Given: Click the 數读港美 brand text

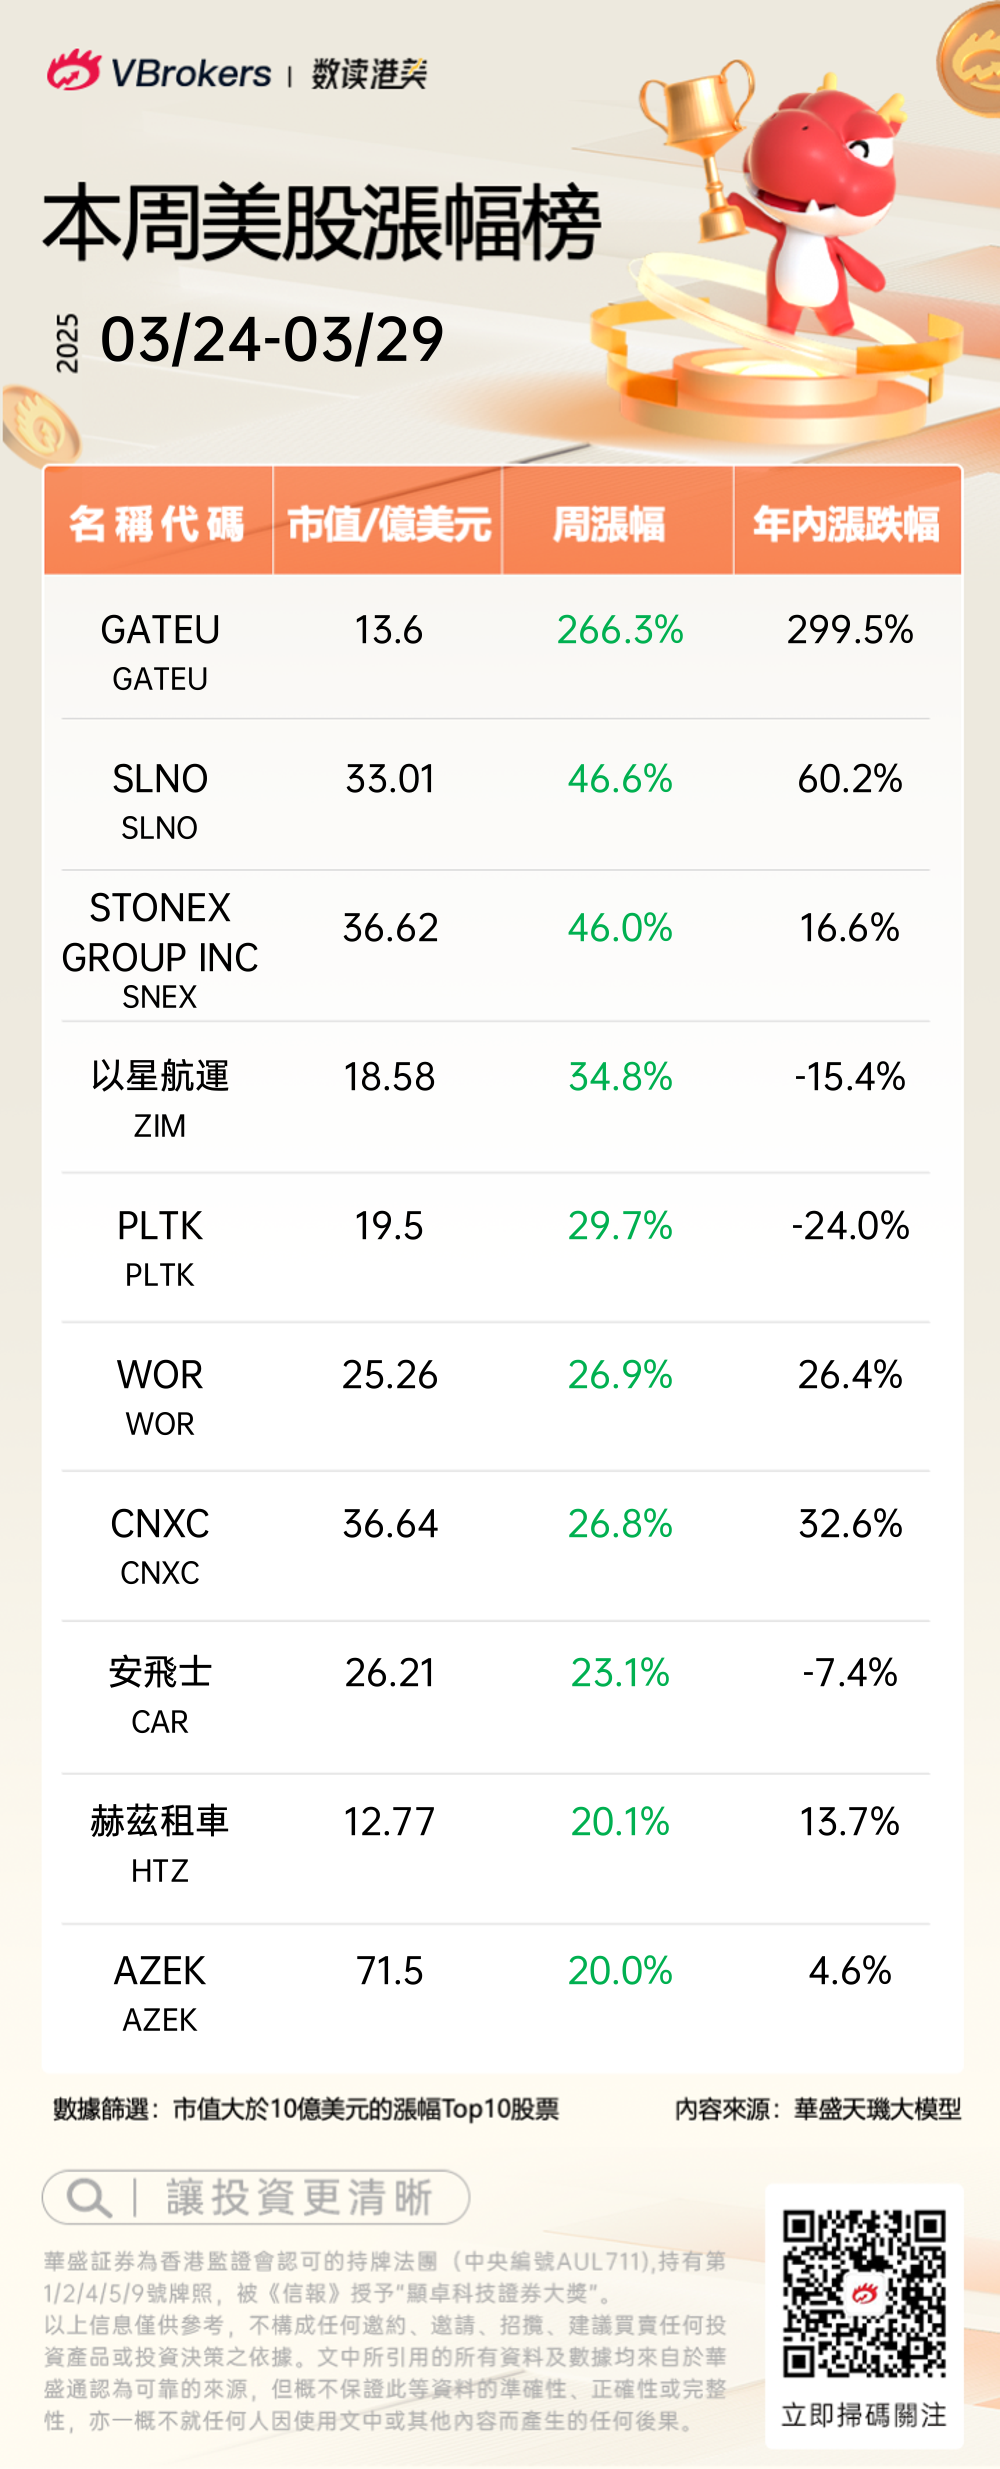Looking at the screenshot, I should pyautogui.click(x=369, y=74).
